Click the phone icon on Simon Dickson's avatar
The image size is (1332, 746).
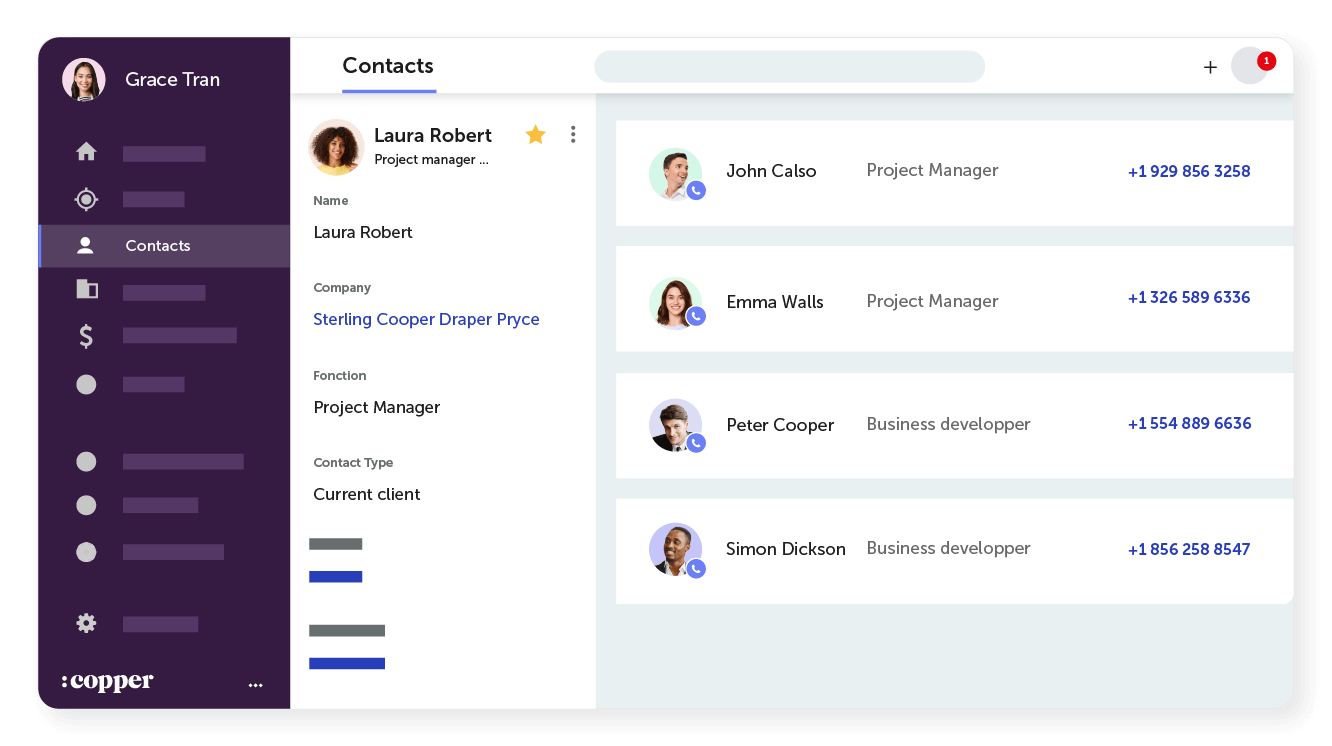point(696,568)
